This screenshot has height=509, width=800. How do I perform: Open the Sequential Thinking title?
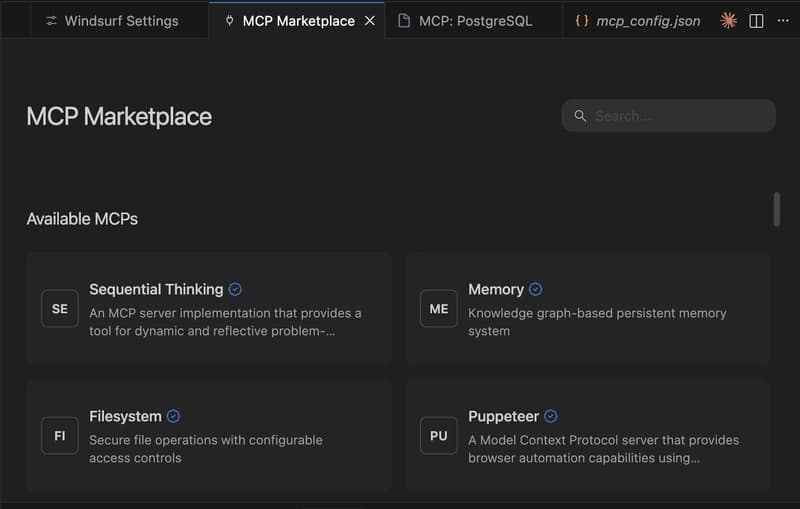(156, 289)
